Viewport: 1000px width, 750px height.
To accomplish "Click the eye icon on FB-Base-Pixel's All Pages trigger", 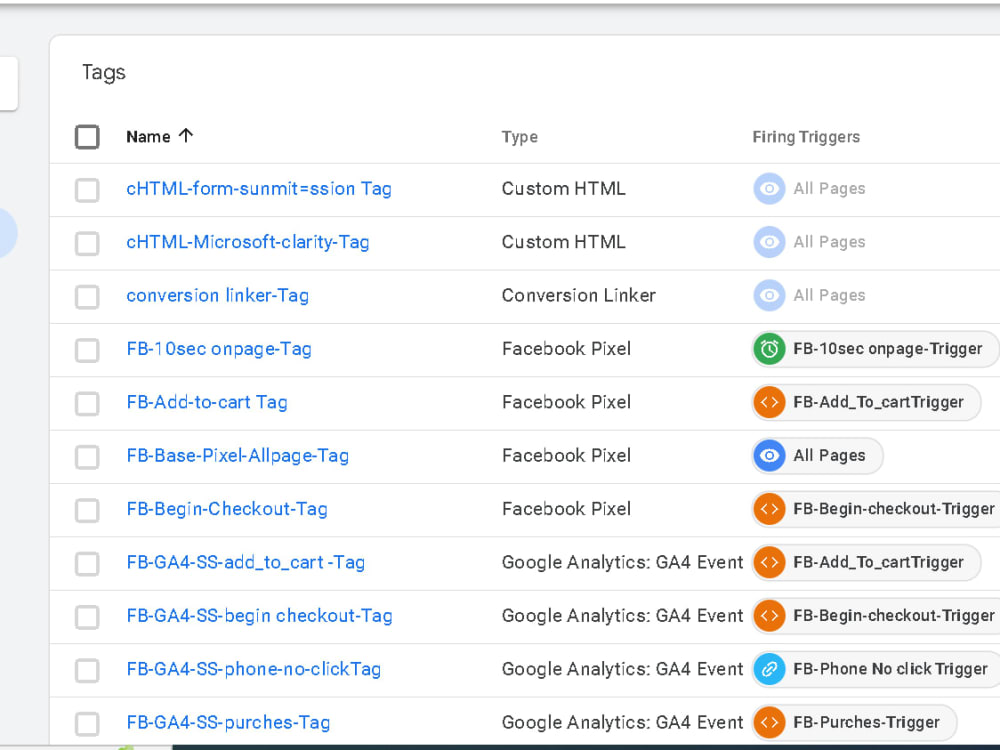I will click(769, 456).
